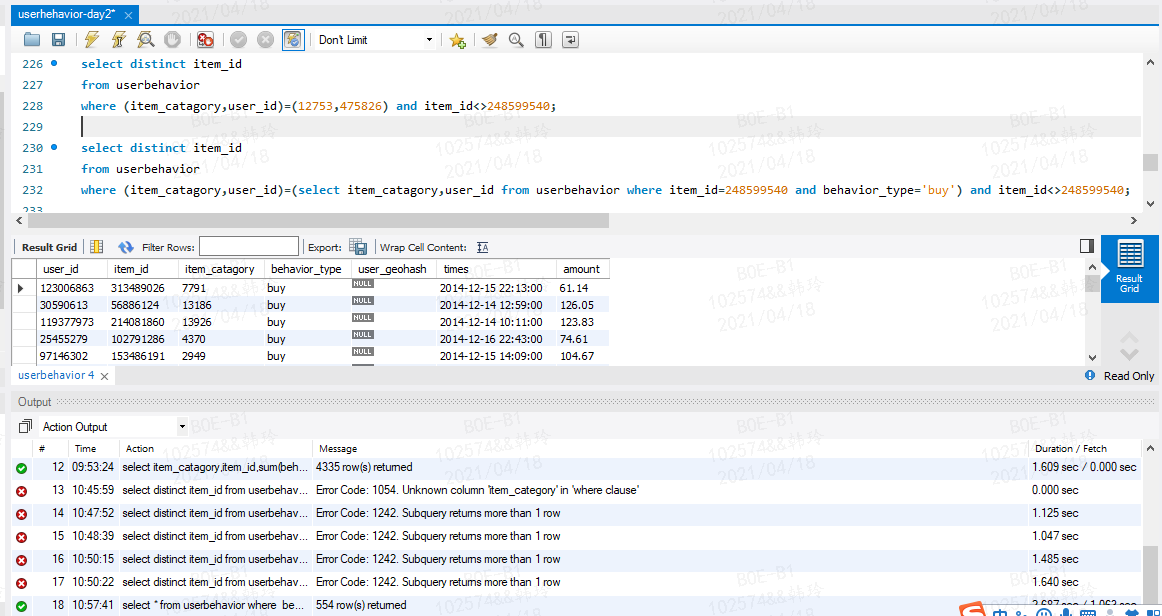Image resolution: width=1162 pixels, height=616 pixels.
Task: Toggle the Chinese 中 input mode indicator
Action: (x=1000, y=612)
